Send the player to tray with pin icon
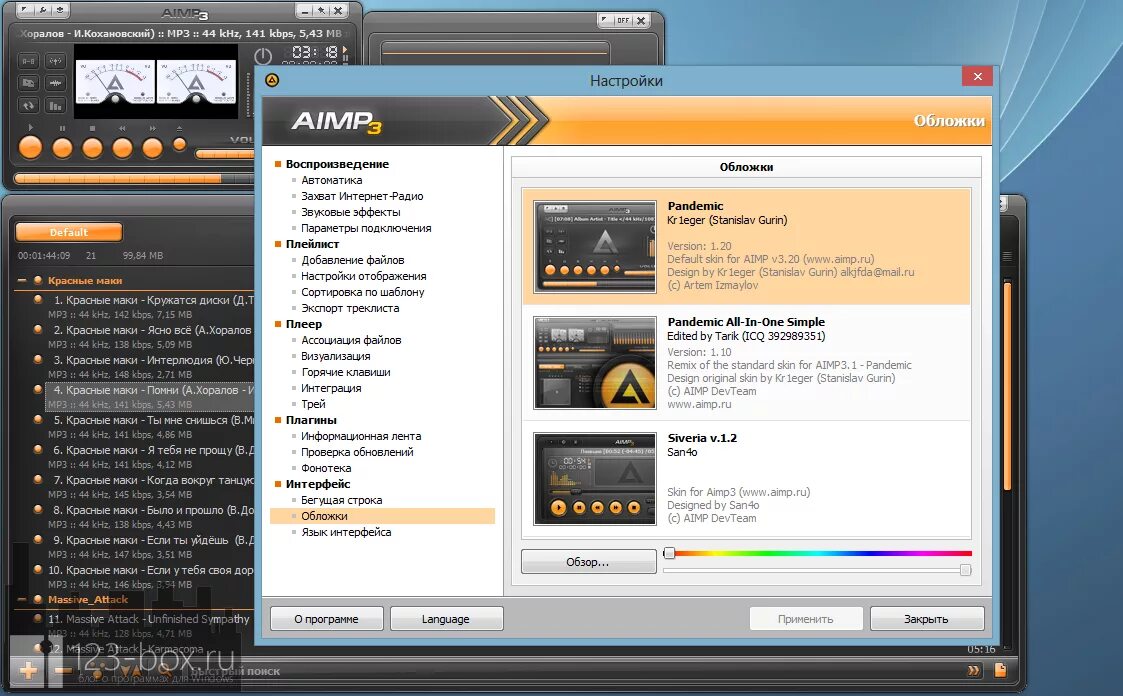The height and width of the screenshot is (696, 1123). tap(322, 11)
